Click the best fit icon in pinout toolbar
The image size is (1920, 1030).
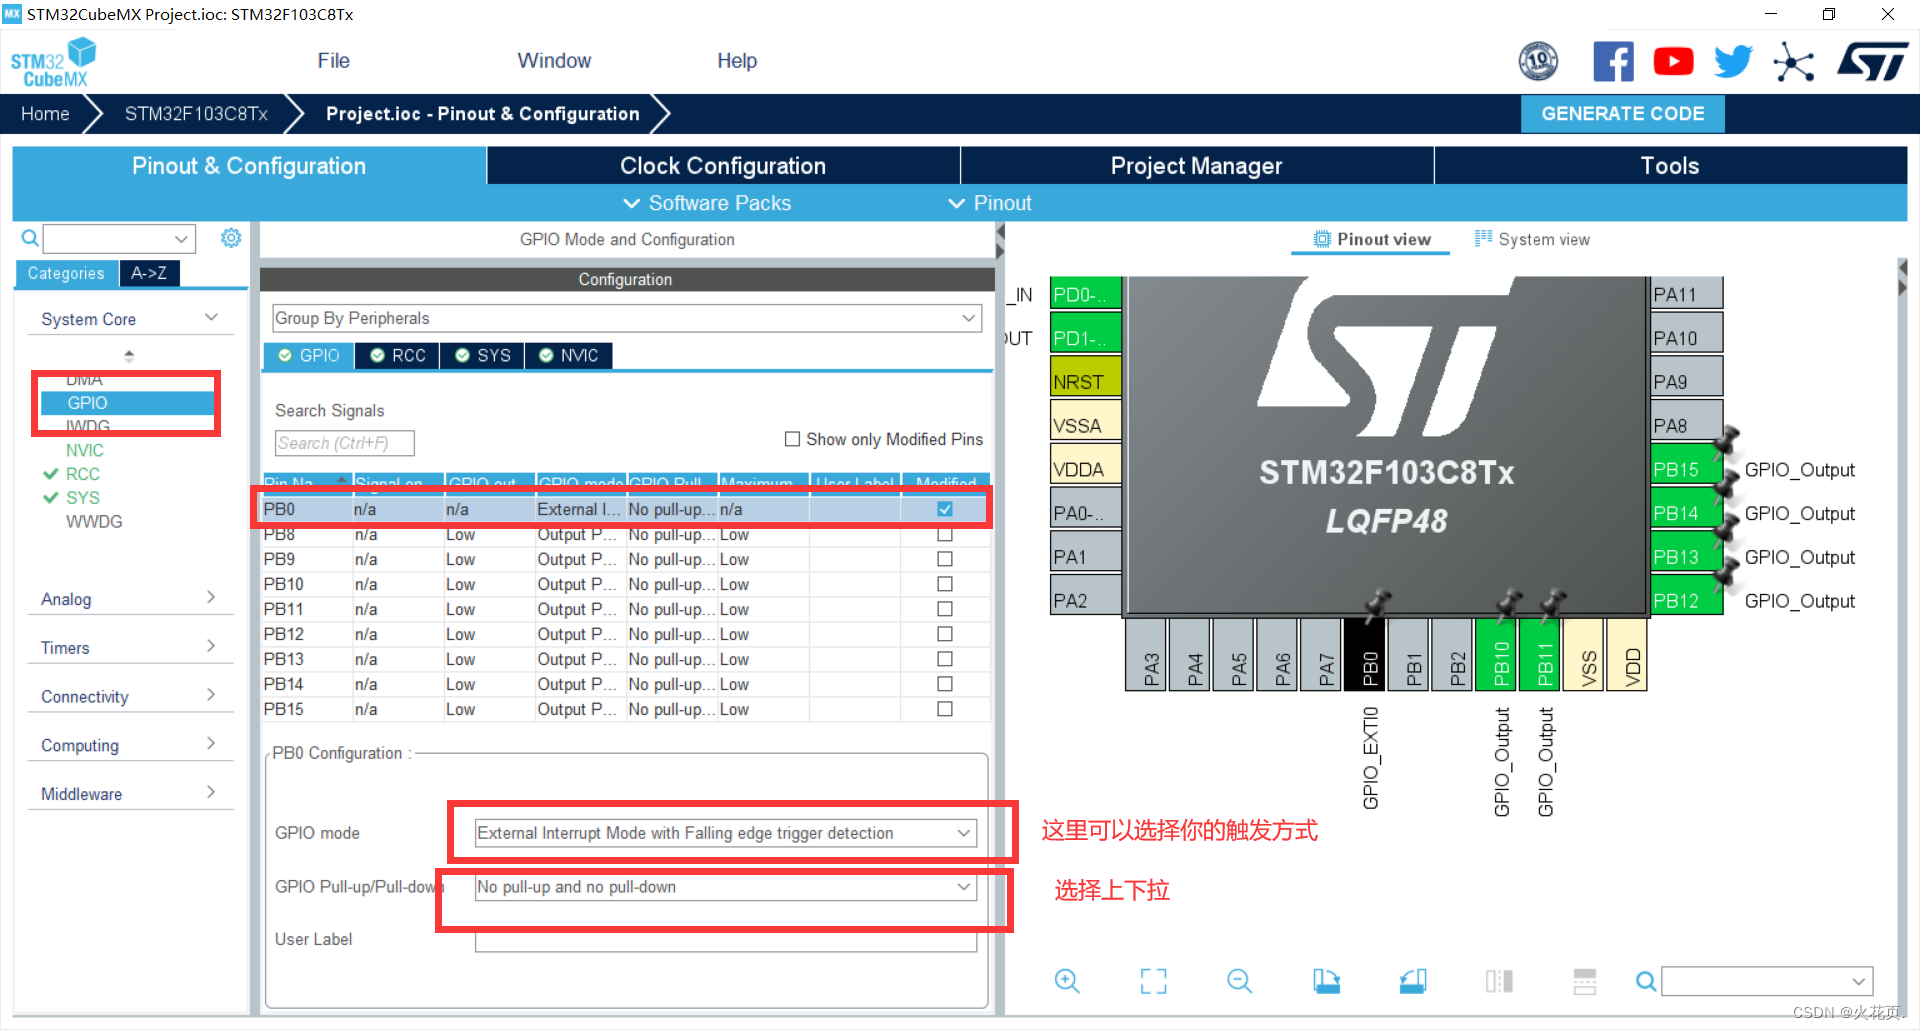(1153, 981)
